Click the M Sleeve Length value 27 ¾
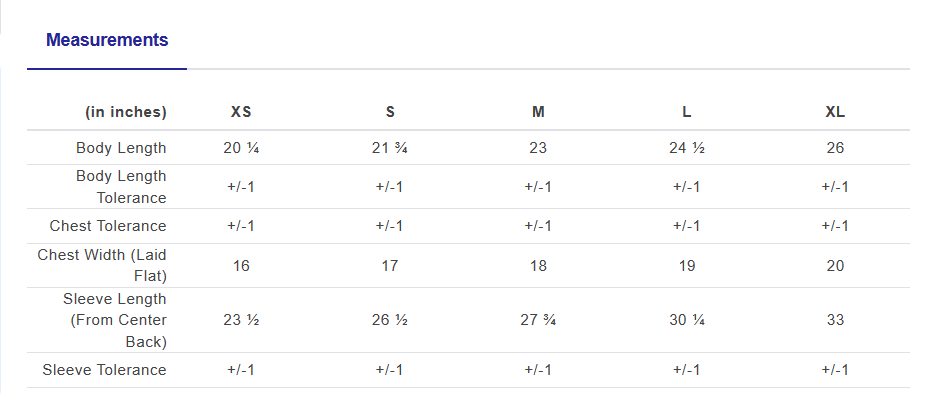941x414 pixels. tap(538, 320)
